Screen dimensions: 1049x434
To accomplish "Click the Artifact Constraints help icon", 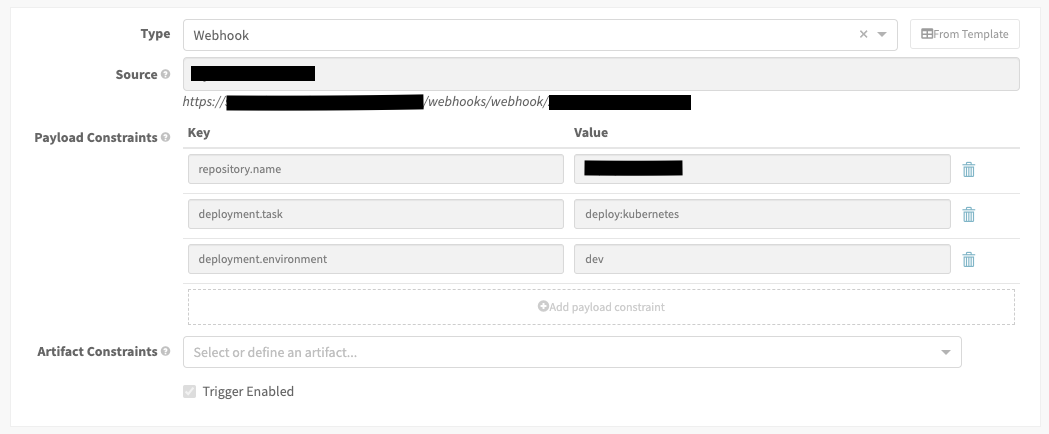I will pos(165,352).
